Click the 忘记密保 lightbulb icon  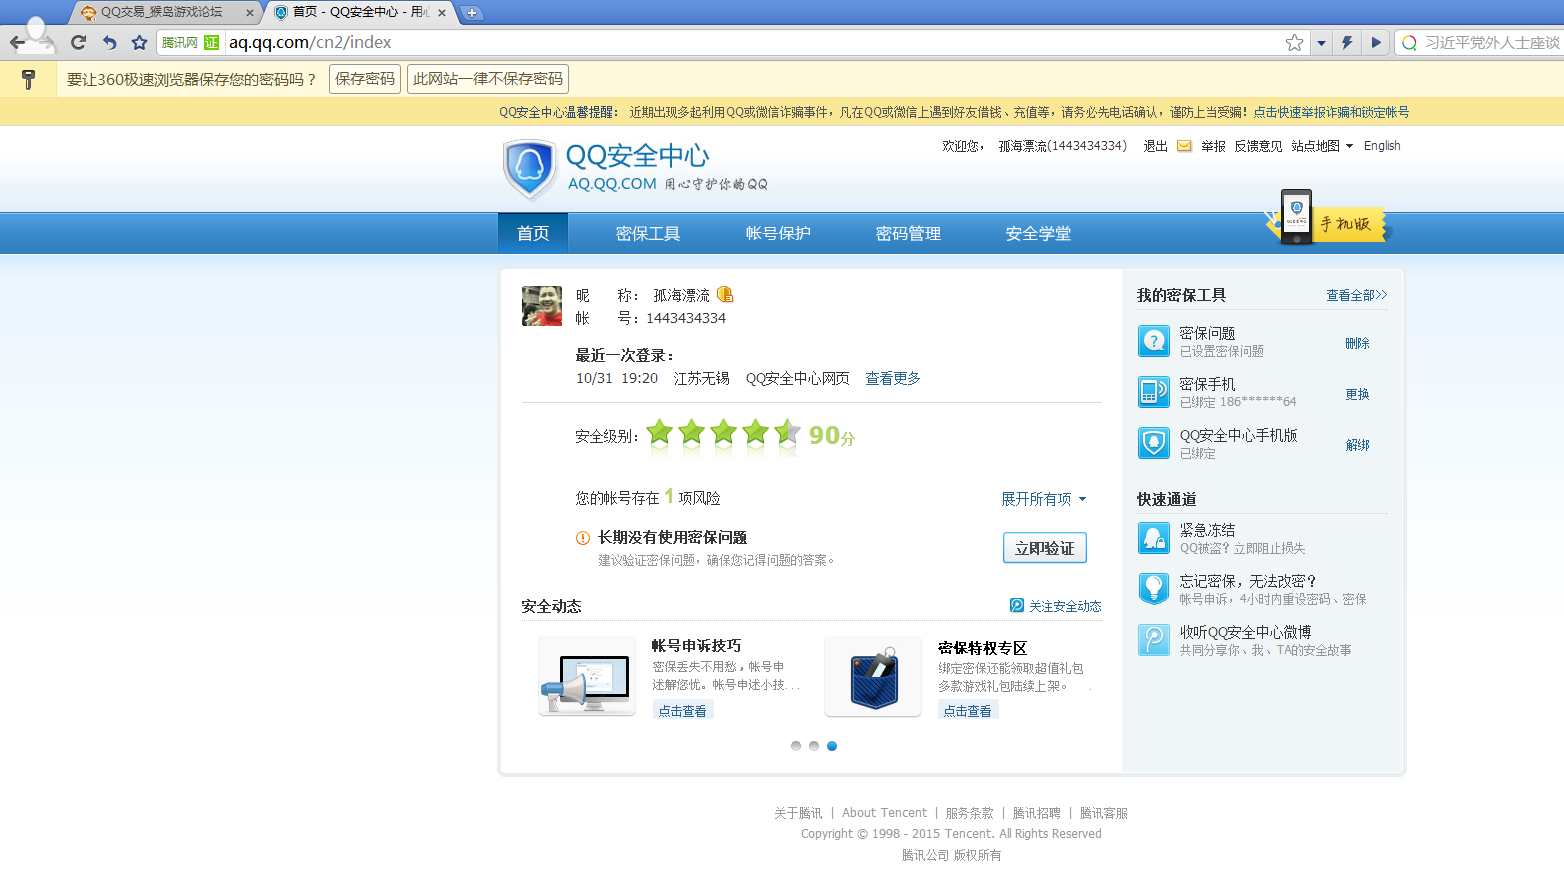coord(1154,589)
